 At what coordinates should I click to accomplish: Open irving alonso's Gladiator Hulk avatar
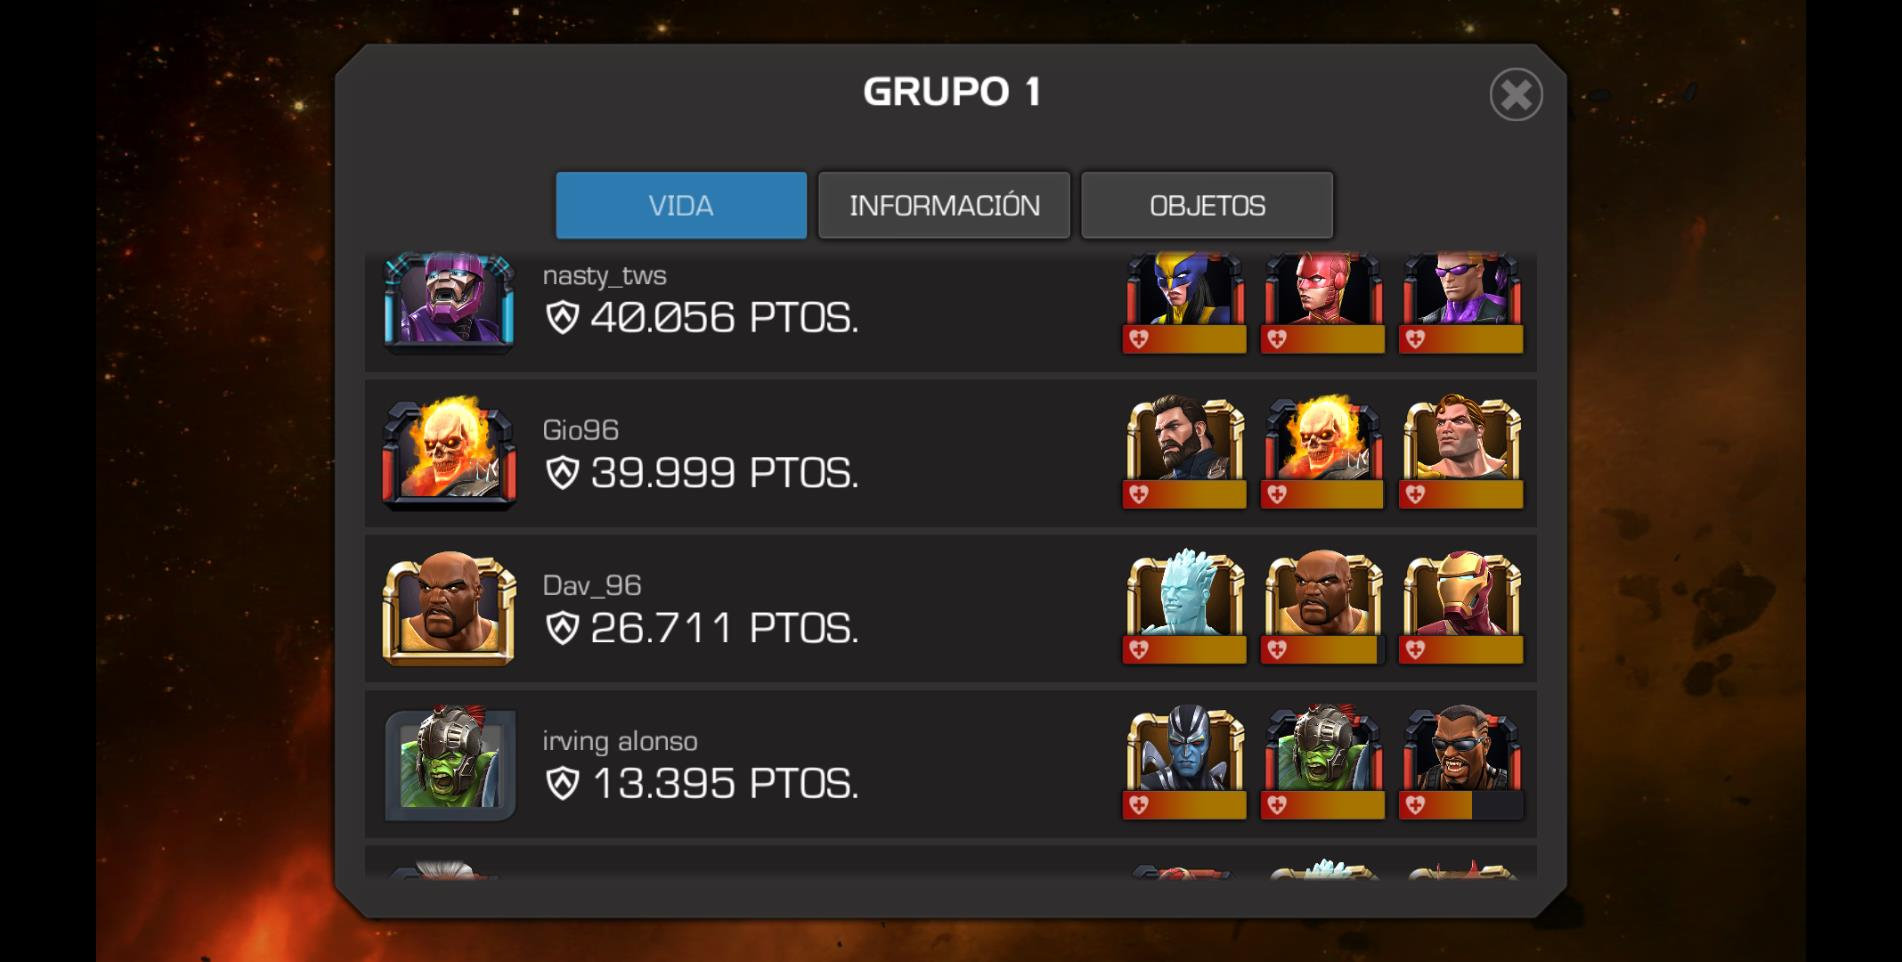[x=450, y=763]
